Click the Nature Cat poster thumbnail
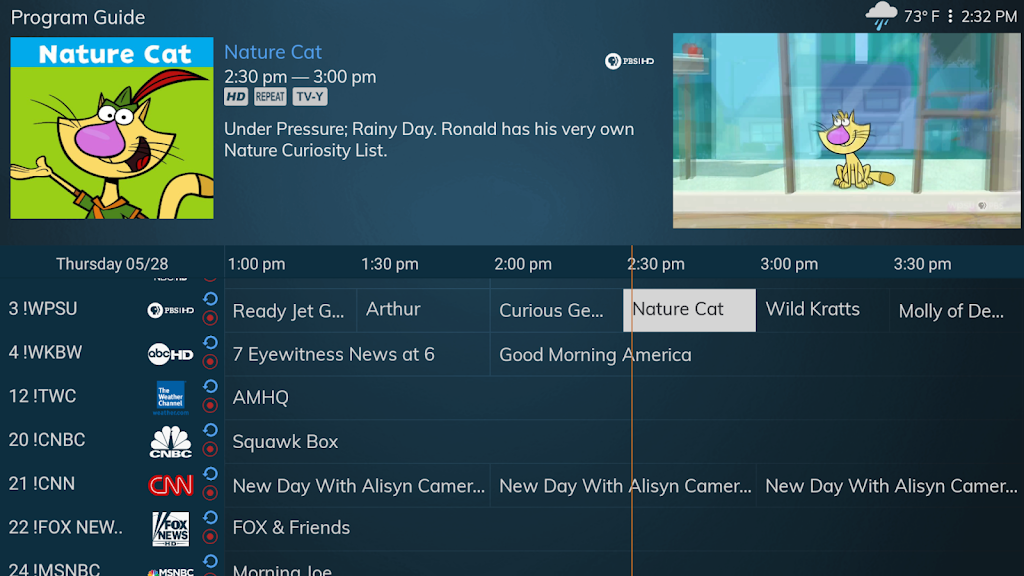This screenshot has width=1024, height=576. coord(112,128)
